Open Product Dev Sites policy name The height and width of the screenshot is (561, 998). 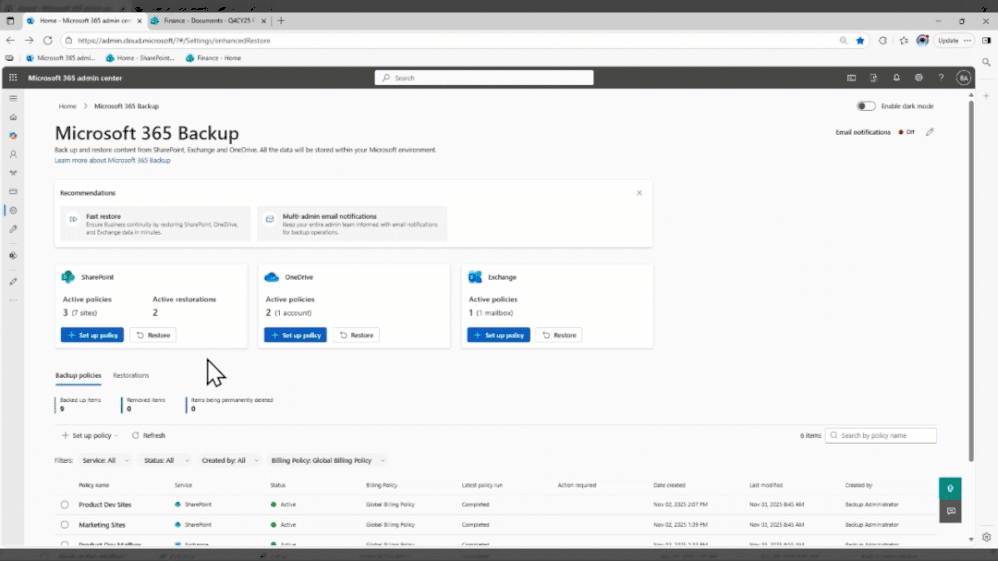(105, 504)
